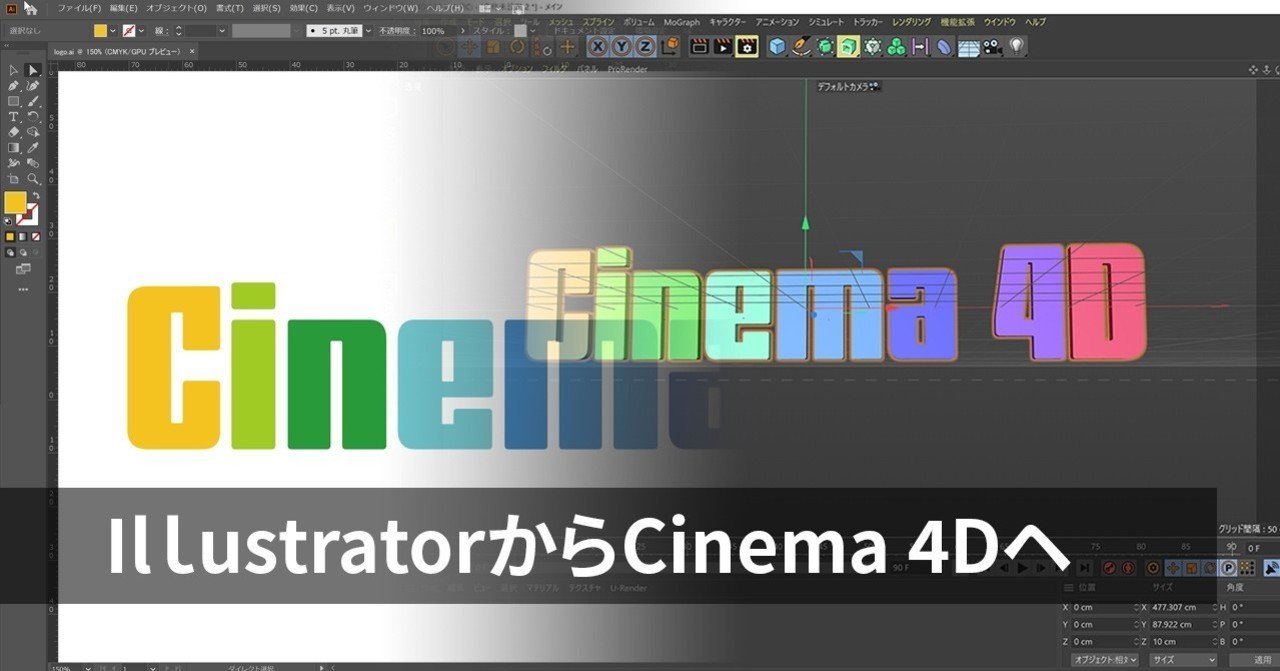Add a light bulb object
The image size is (1280, 671).
[1016, 46]
